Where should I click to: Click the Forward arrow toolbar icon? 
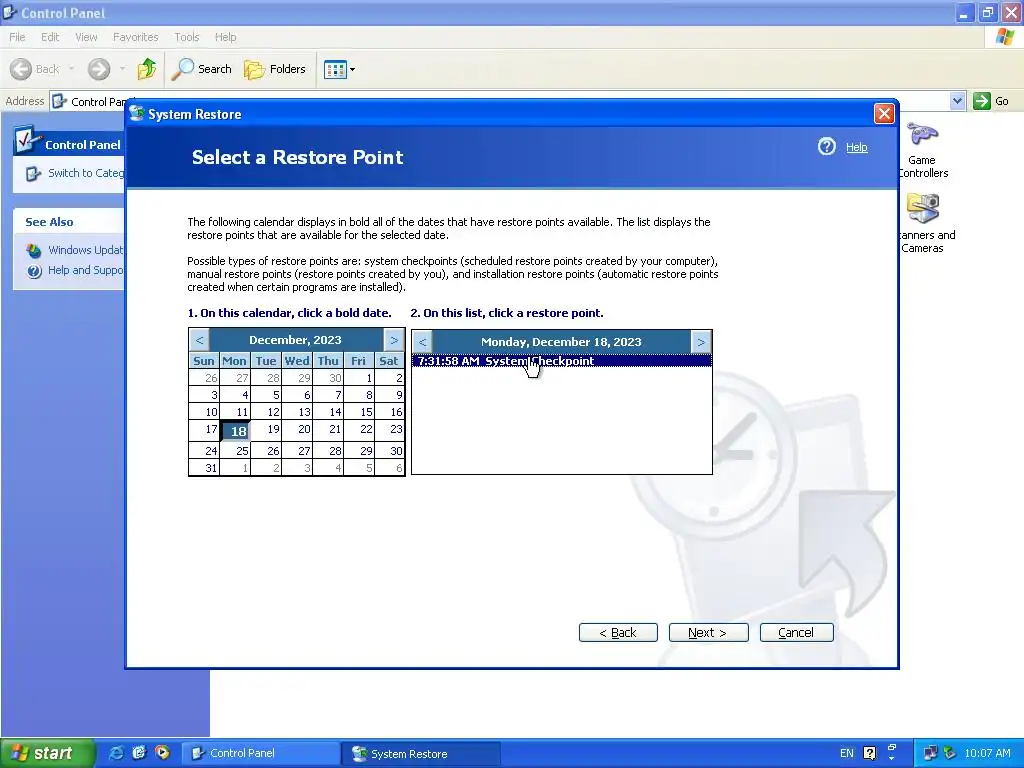click(x=99, y=69)
